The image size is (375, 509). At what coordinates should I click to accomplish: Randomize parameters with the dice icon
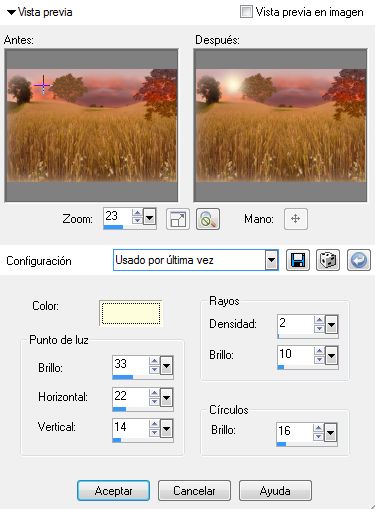(x=328, y=260)
